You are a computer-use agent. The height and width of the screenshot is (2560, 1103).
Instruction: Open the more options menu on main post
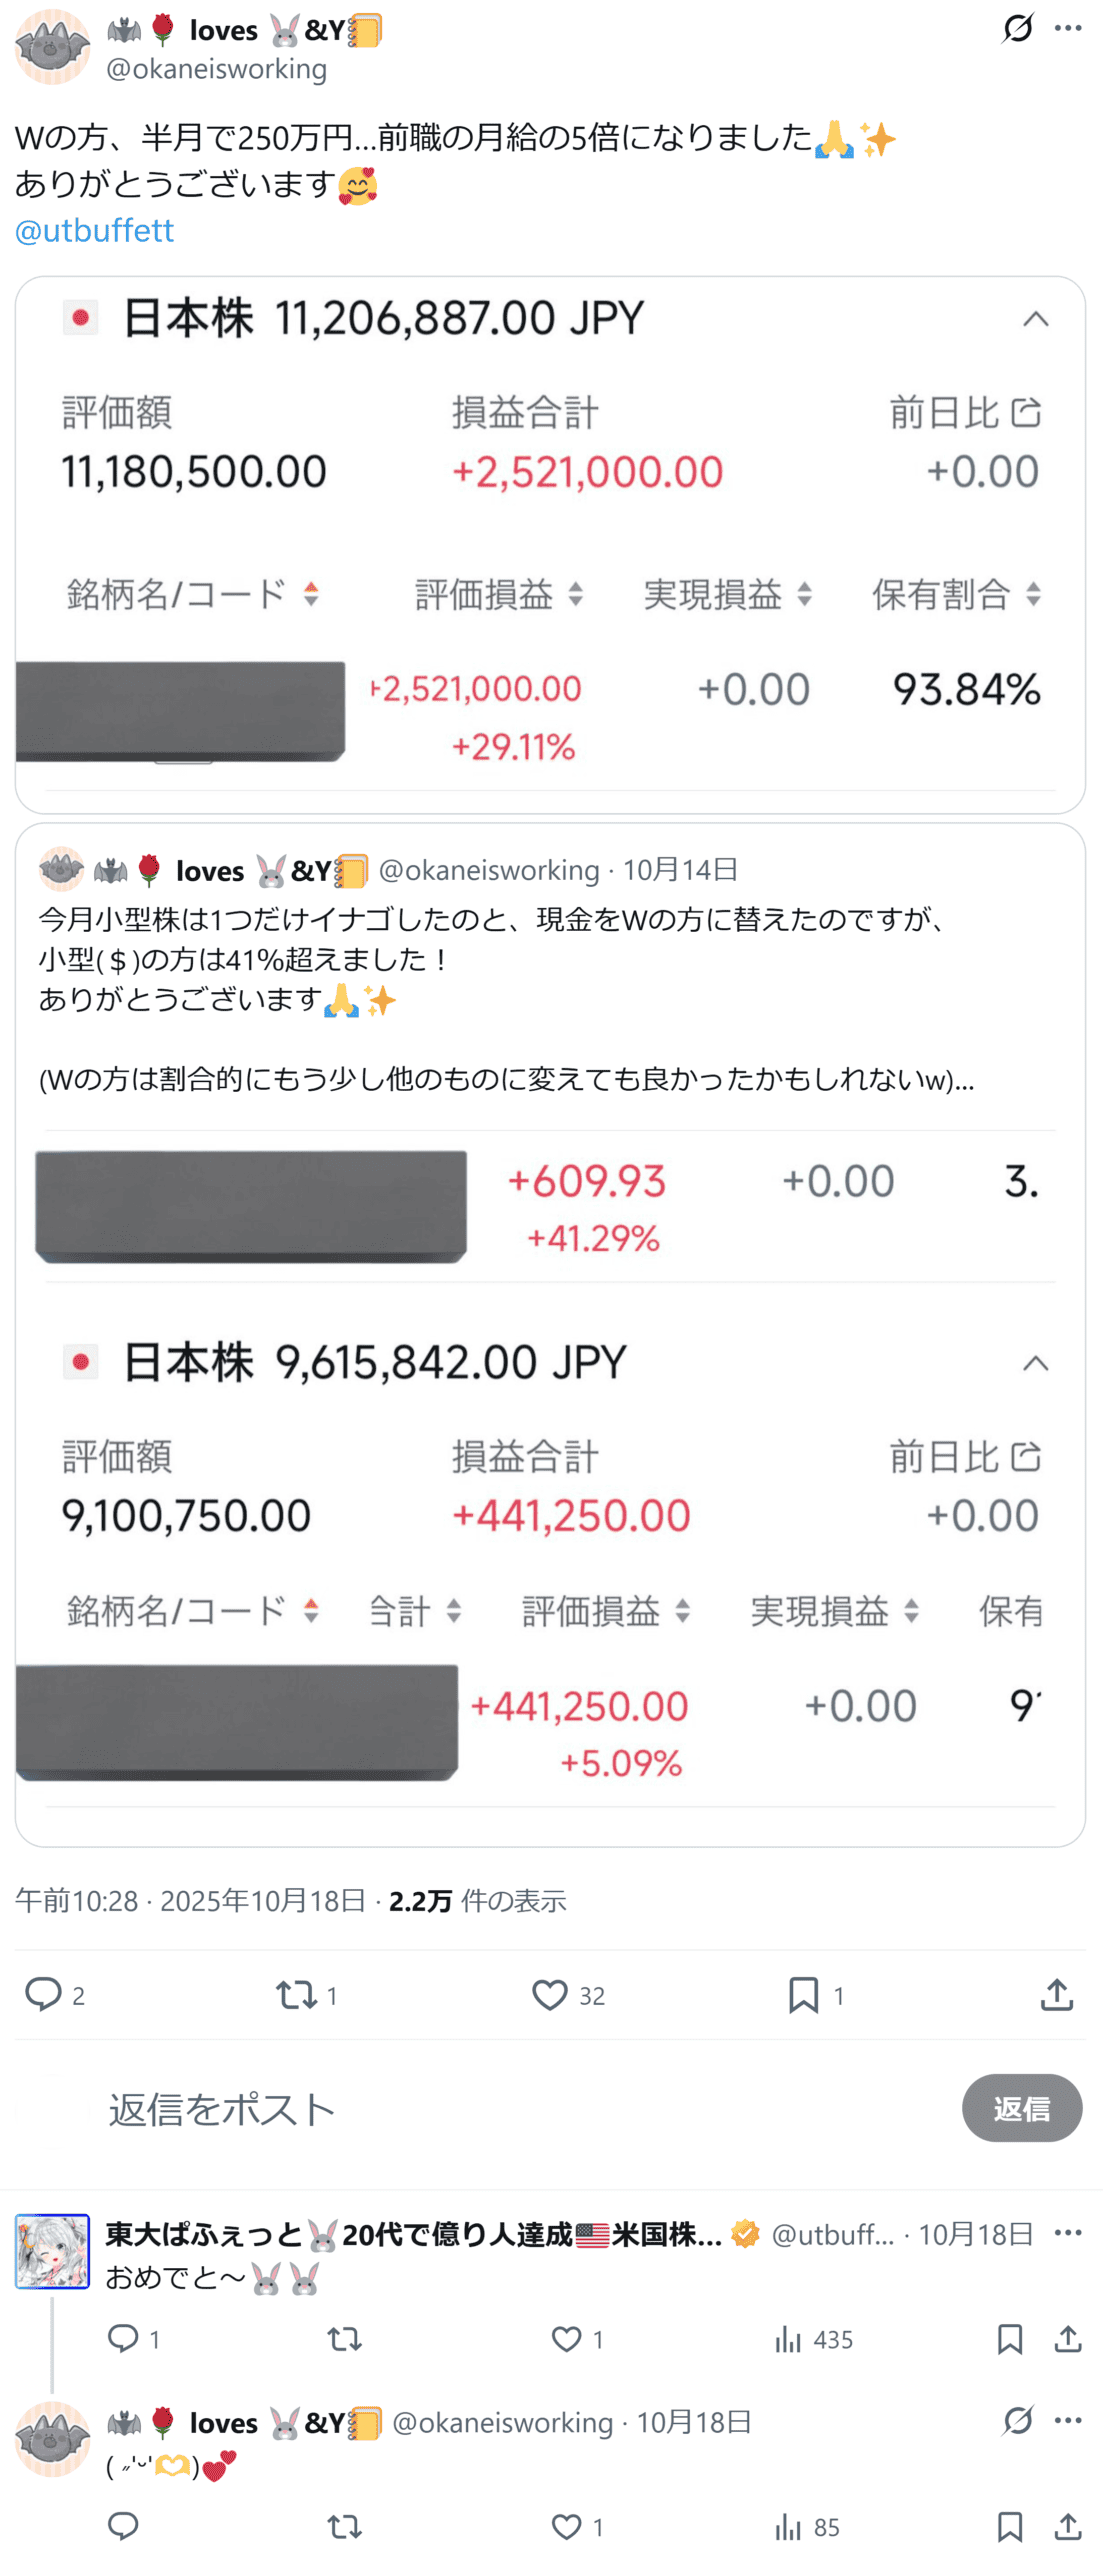pyautogui.click(x=1068, y=28)
